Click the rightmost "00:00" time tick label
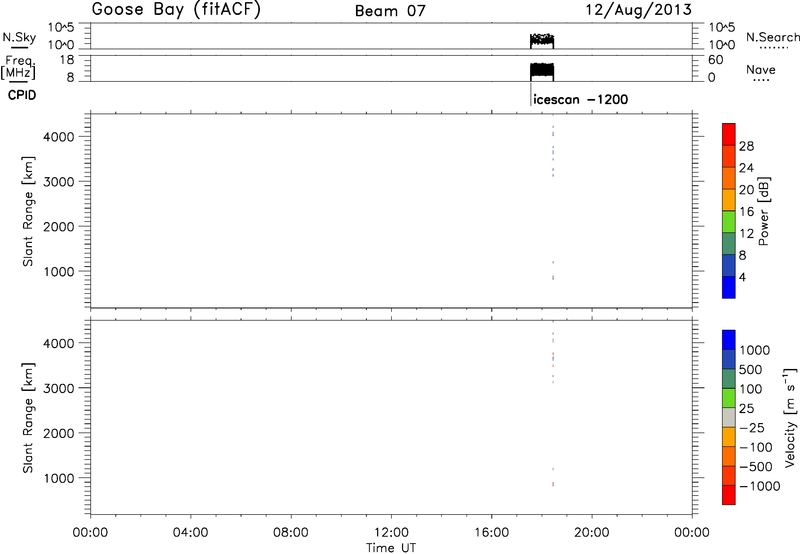Screen dimensions: 800x554 click(692, 533)
